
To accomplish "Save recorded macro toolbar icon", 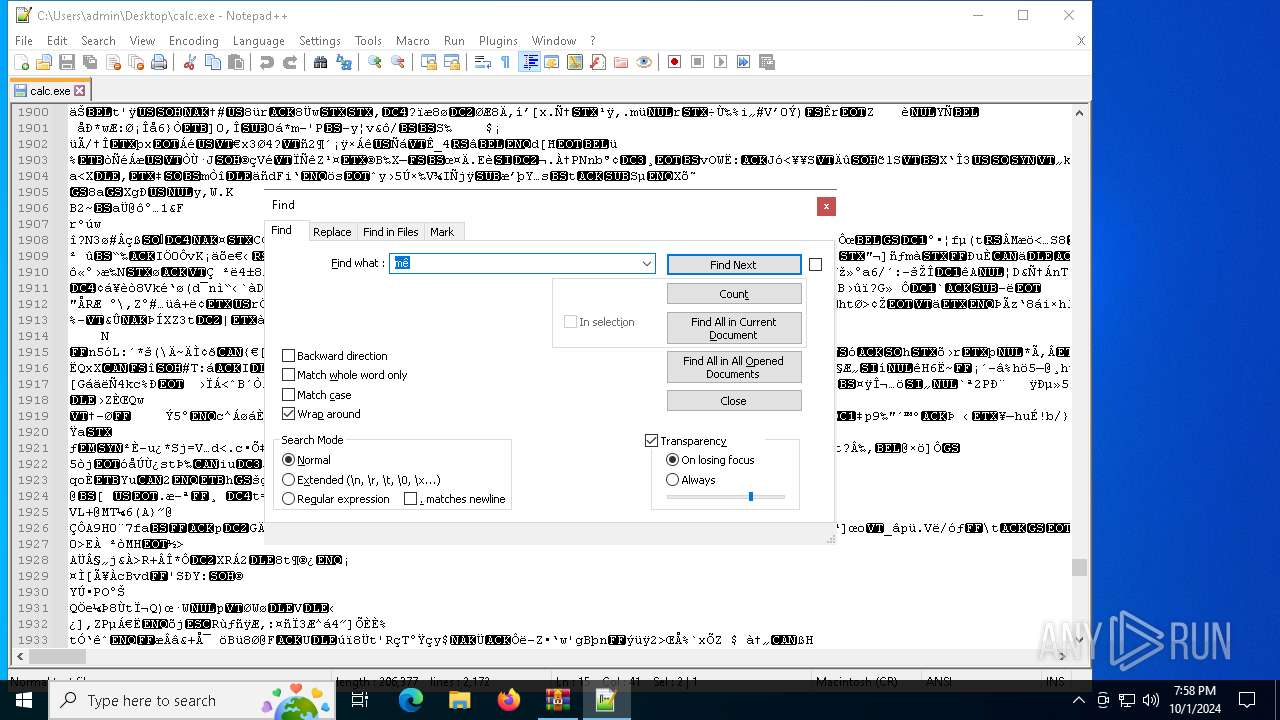I will [767, 62].
